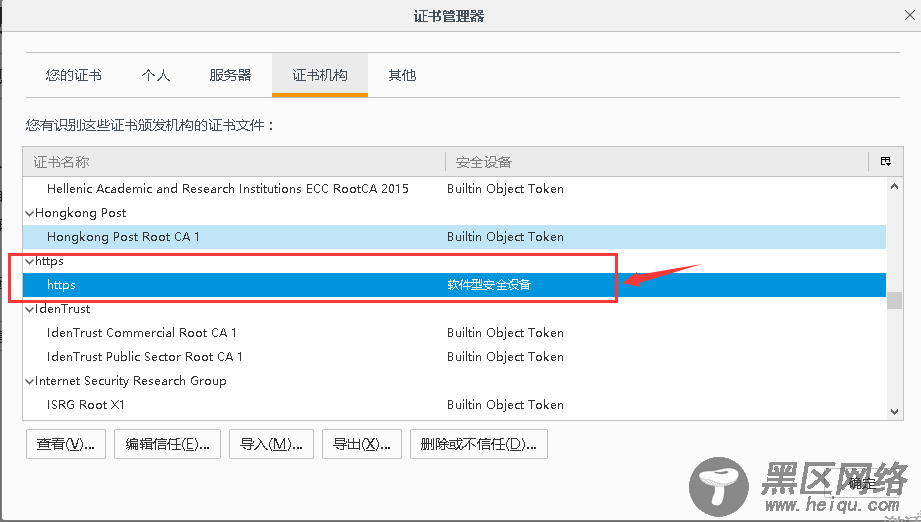Click the Hongkong Post group label
Image resolution: width=921 pixels, height=522 pixels.
pyautogui.click(x=80, y=213)
